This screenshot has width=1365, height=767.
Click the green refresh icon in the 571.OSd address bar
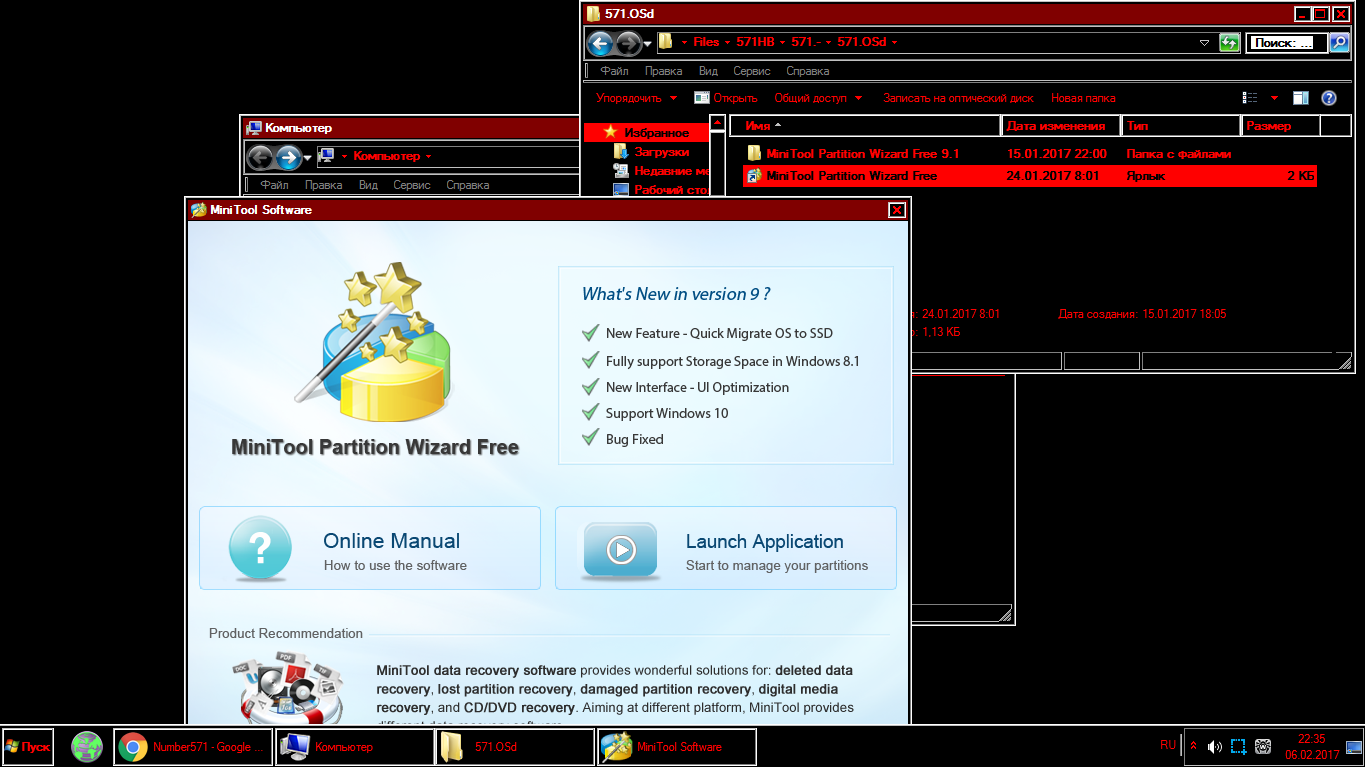tap(1230, 42)
